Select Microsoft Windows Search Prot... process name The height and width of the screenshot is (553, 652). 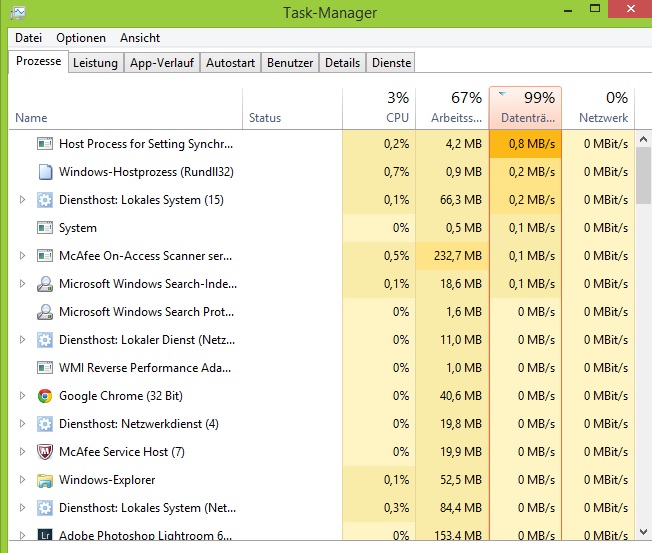pos(146,312)
